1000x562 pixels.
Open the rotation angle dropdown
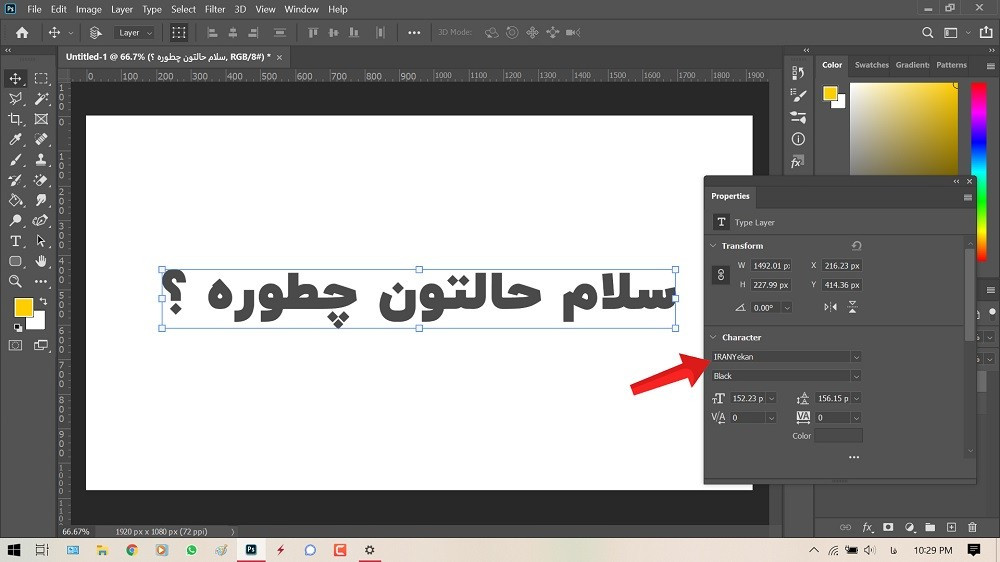point(787,307)
